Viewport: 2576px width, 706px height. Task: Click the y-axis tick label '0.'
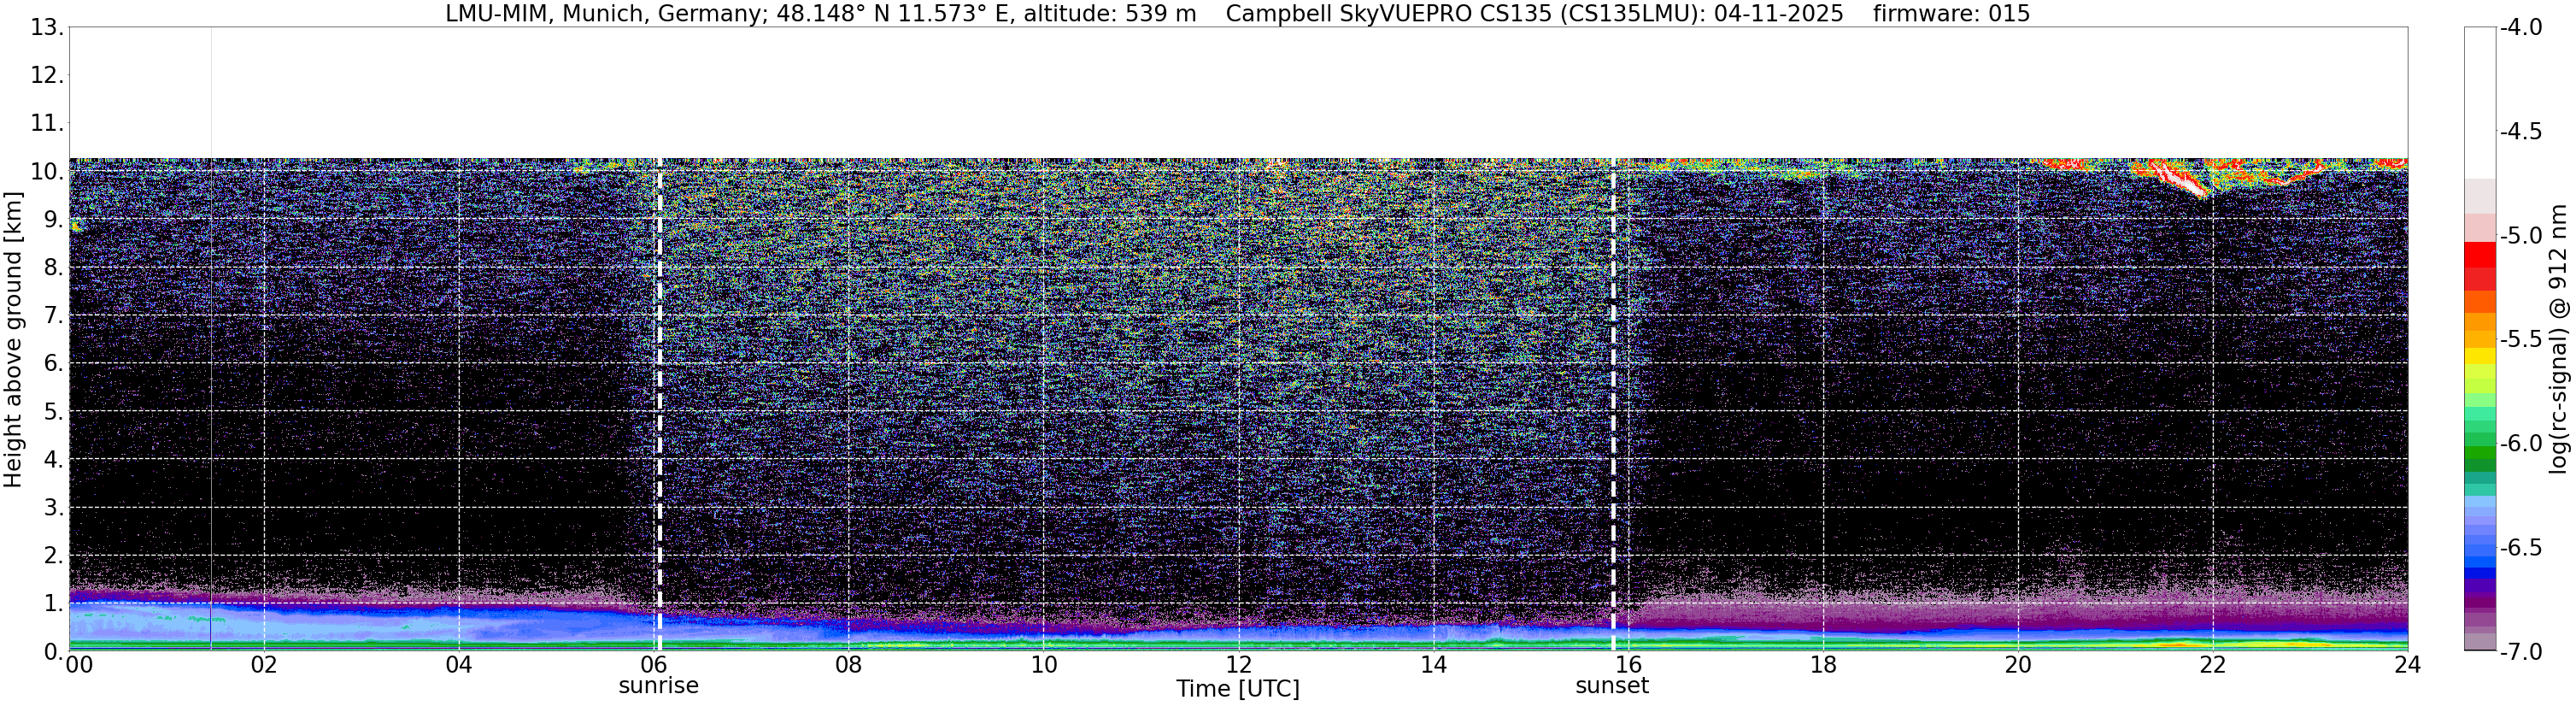click(53, 651)
